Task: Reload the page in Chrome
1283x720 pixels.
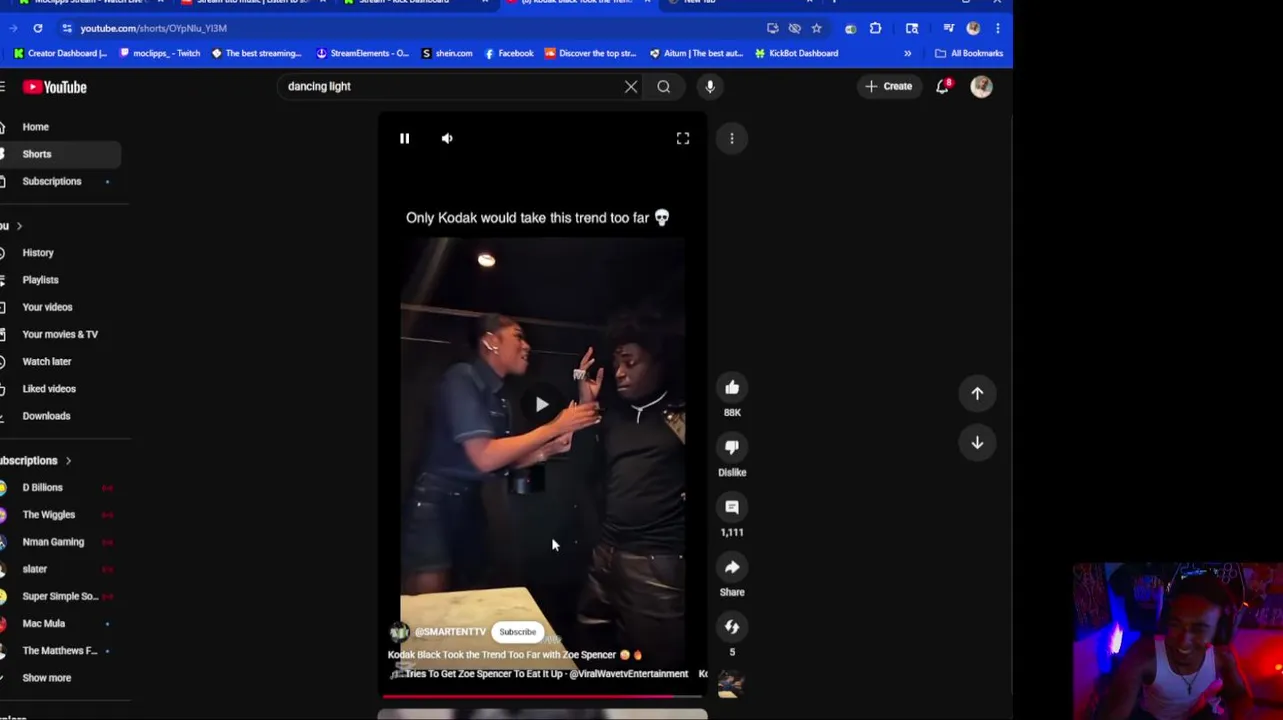Action: (x=38, y=28)
